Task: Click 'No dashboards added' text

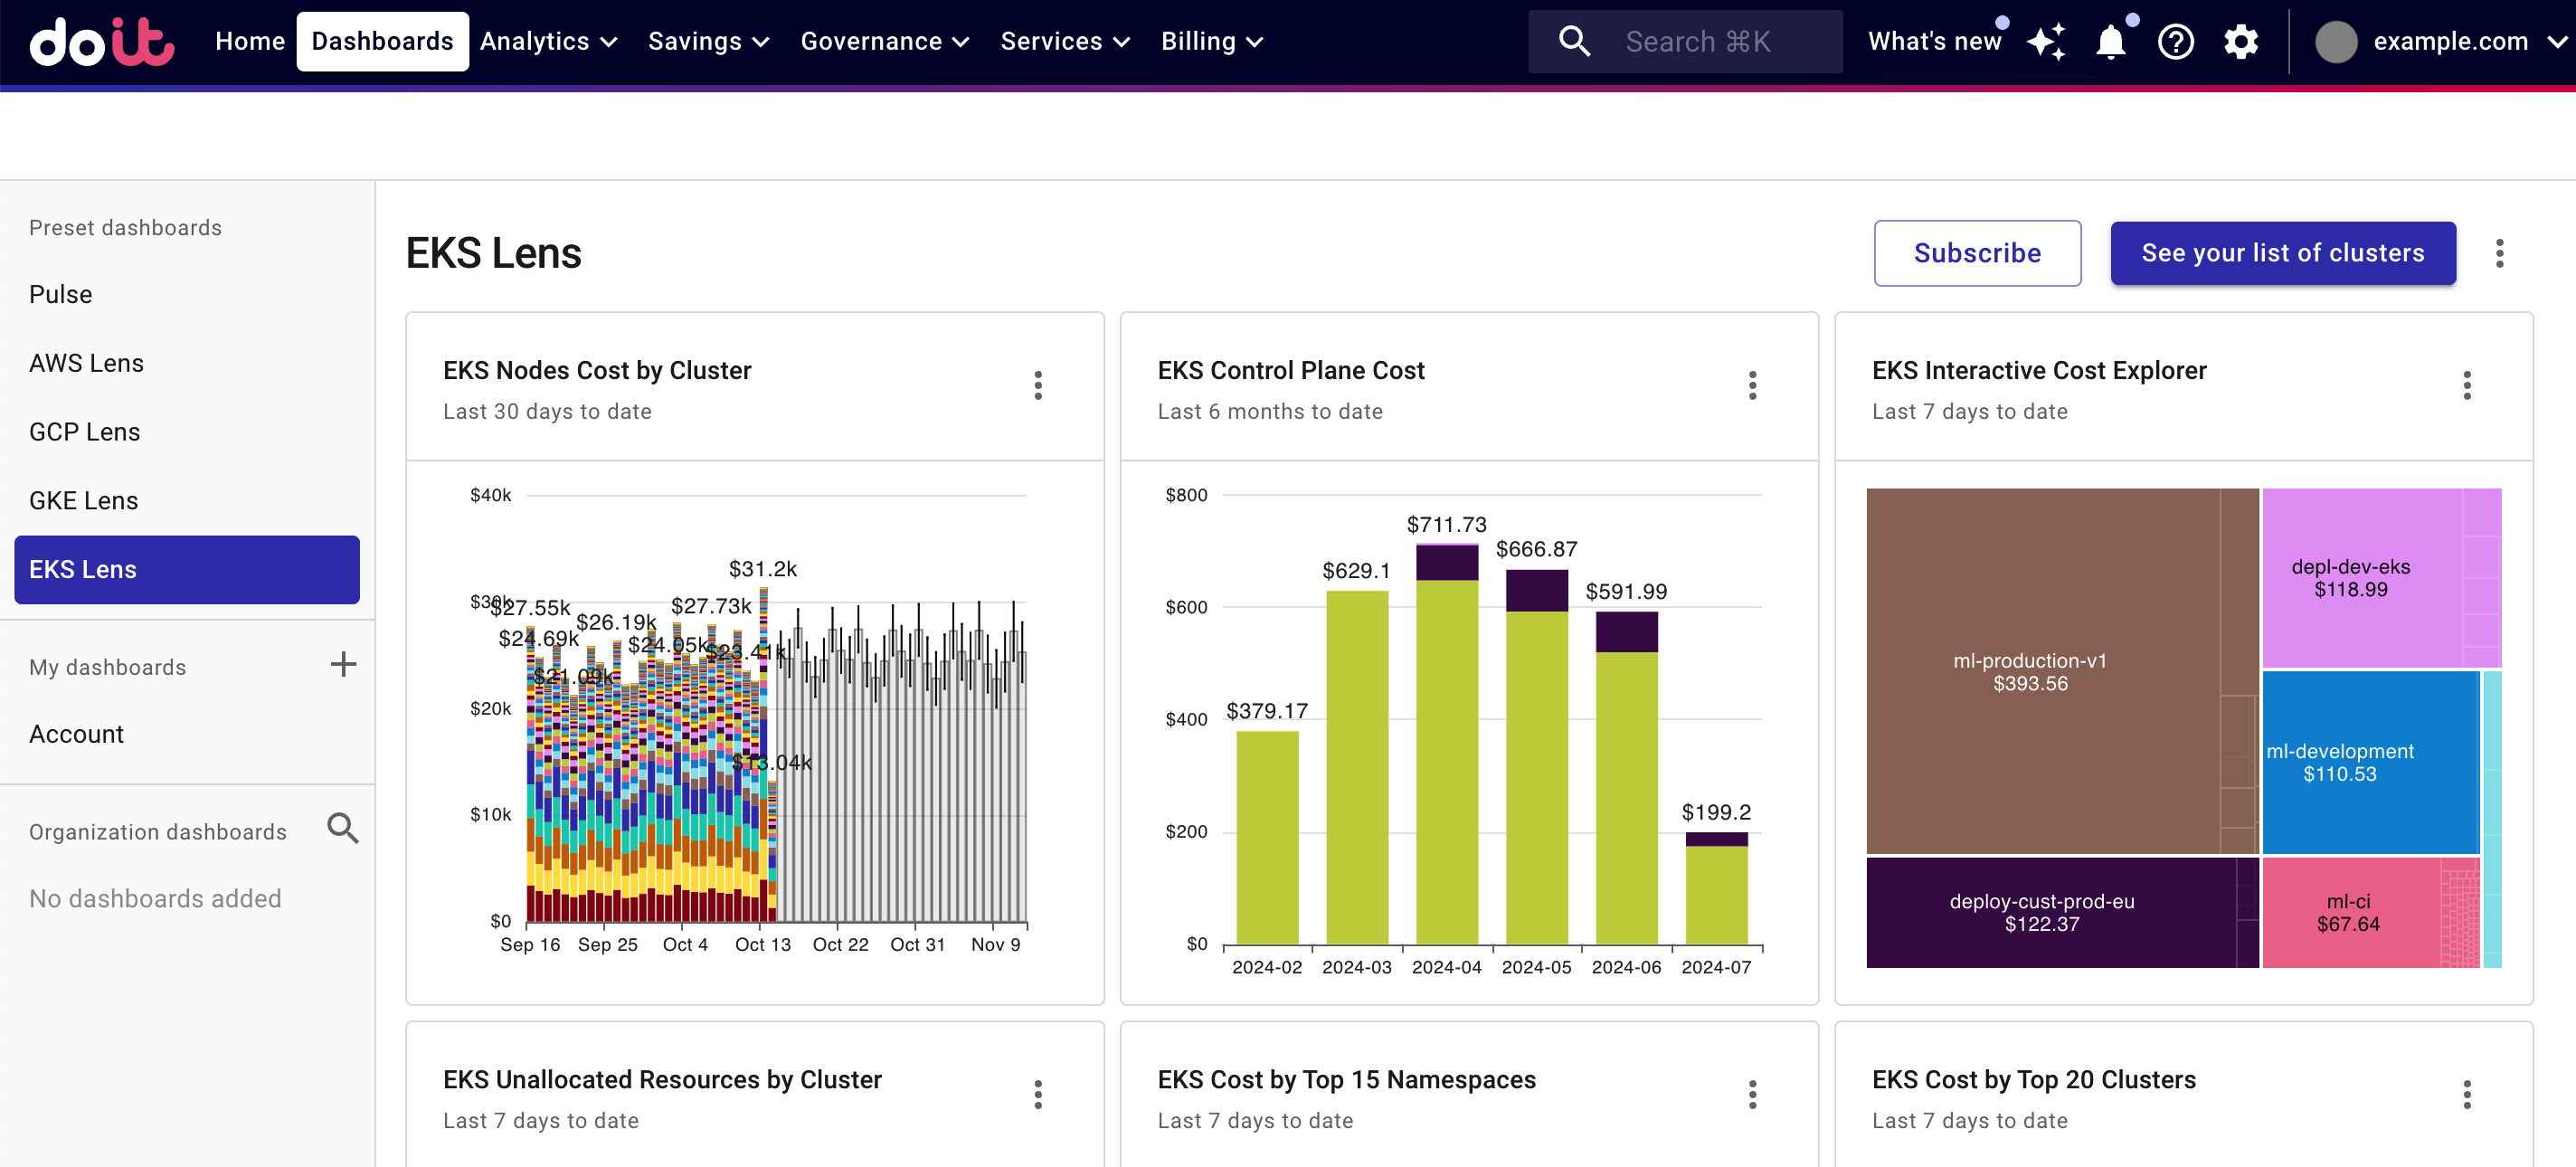Action: pos(155,898)
